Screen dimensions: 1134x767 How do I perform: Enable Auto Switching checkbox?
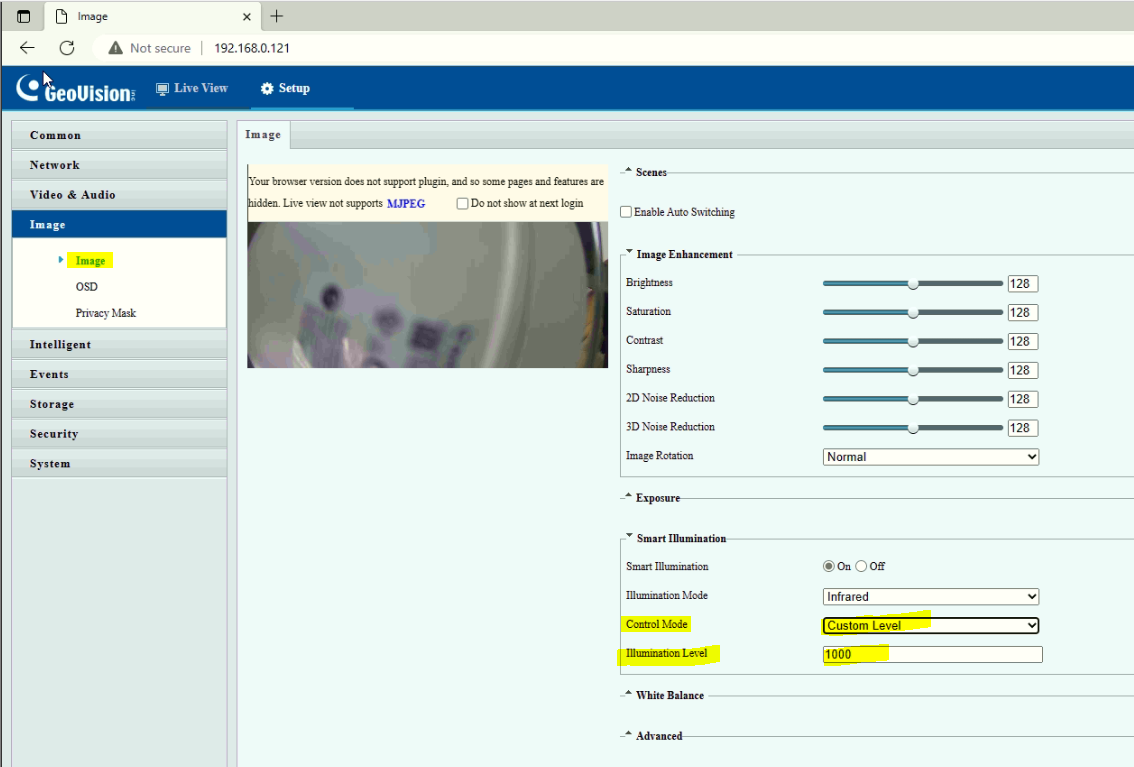pos(626,212)
